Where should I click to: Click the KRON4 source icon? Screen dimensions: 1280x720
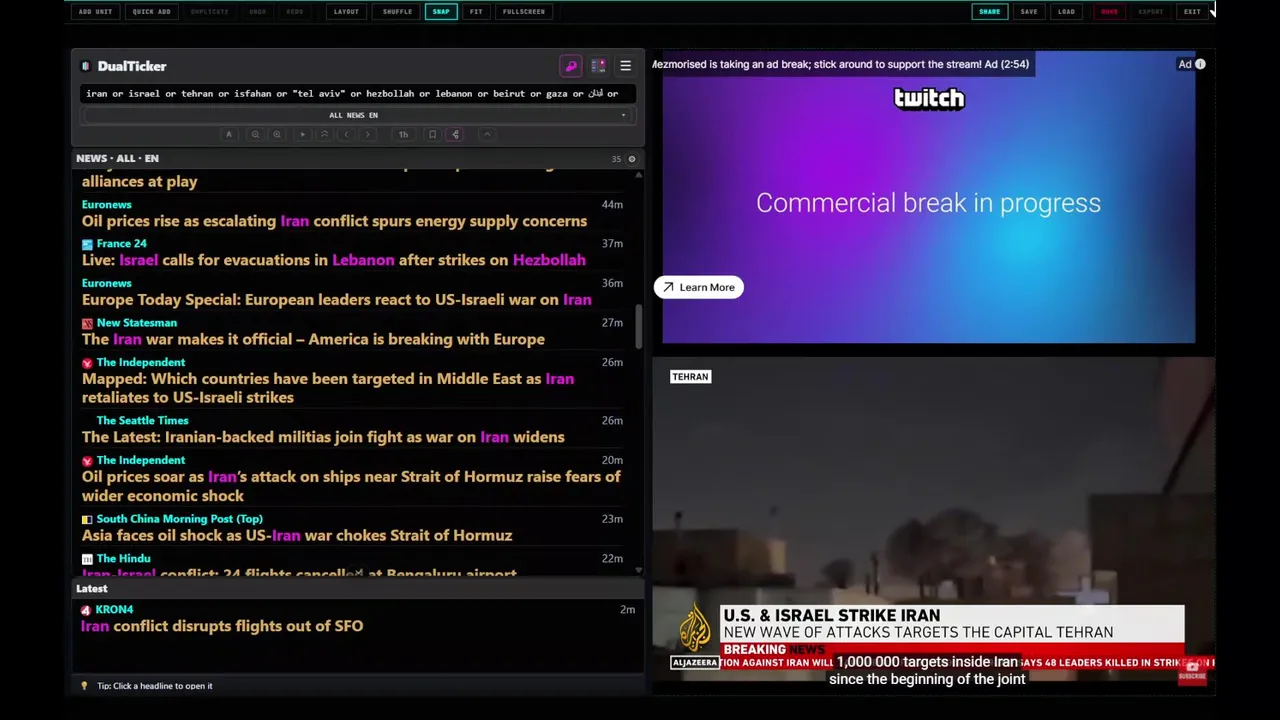86,610
